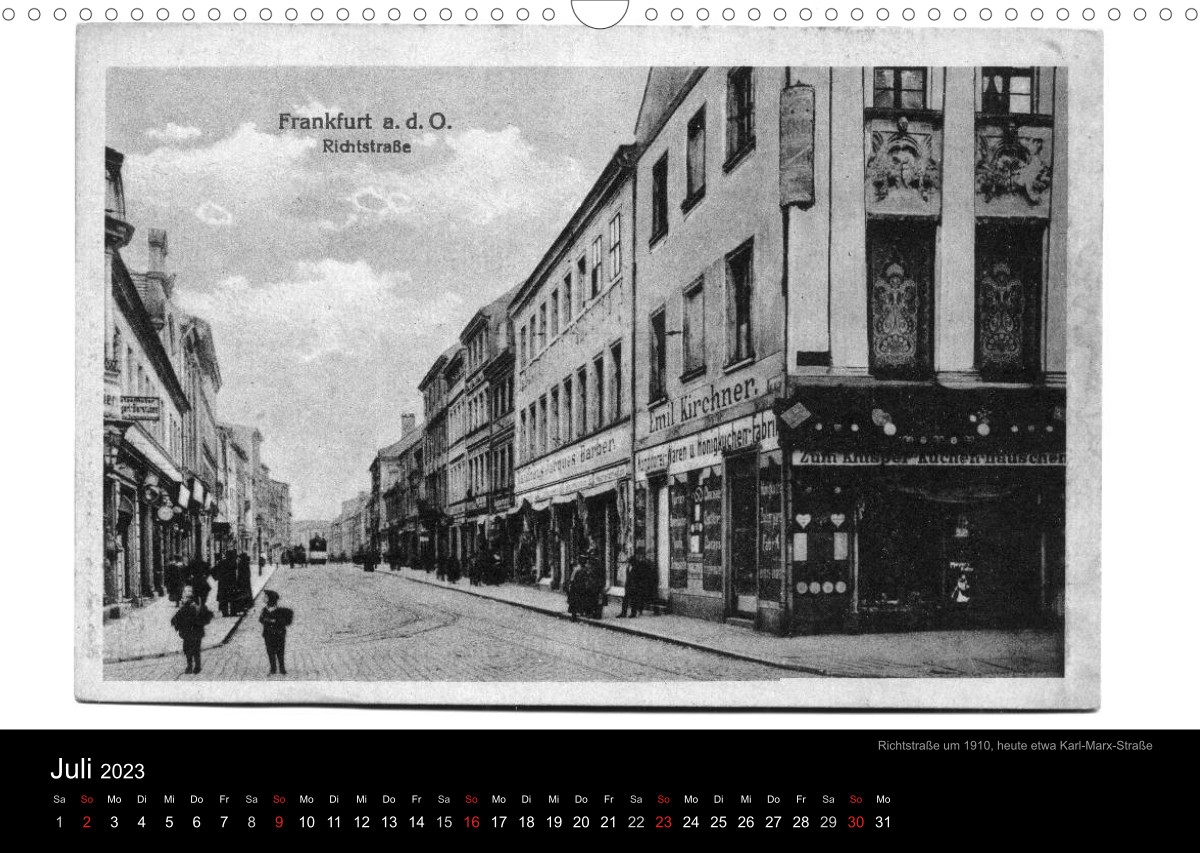The image size is (1200, 853).
Task: Click the year 2023 label
Action: coord(122,771)
